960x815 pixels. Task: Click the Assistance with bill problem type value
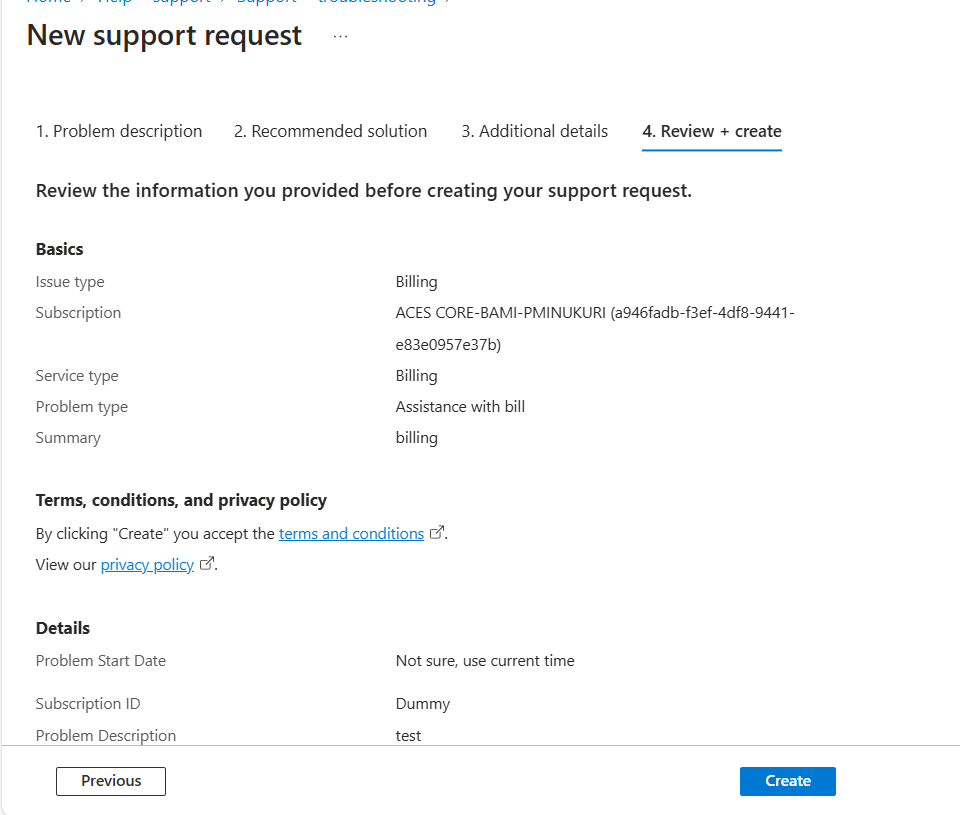pos(460,407)
